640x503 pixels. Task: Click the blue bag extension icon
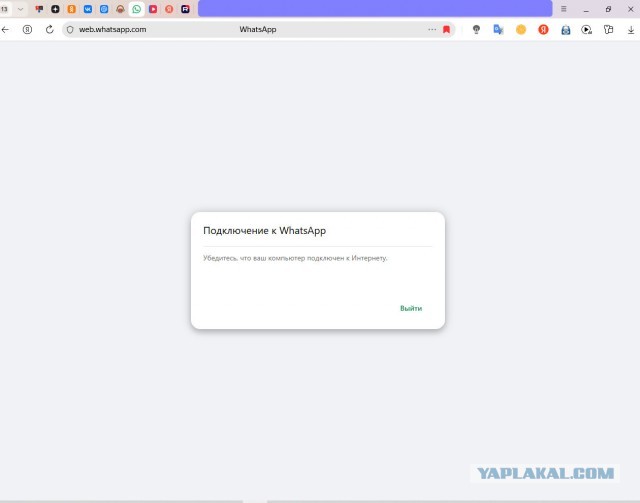click(565, 30)
